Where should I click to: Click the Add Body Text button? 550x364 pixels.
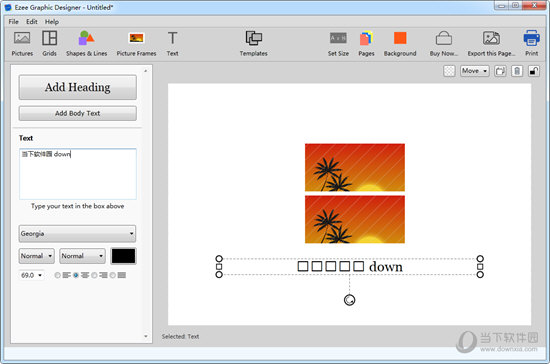[78, 113]
